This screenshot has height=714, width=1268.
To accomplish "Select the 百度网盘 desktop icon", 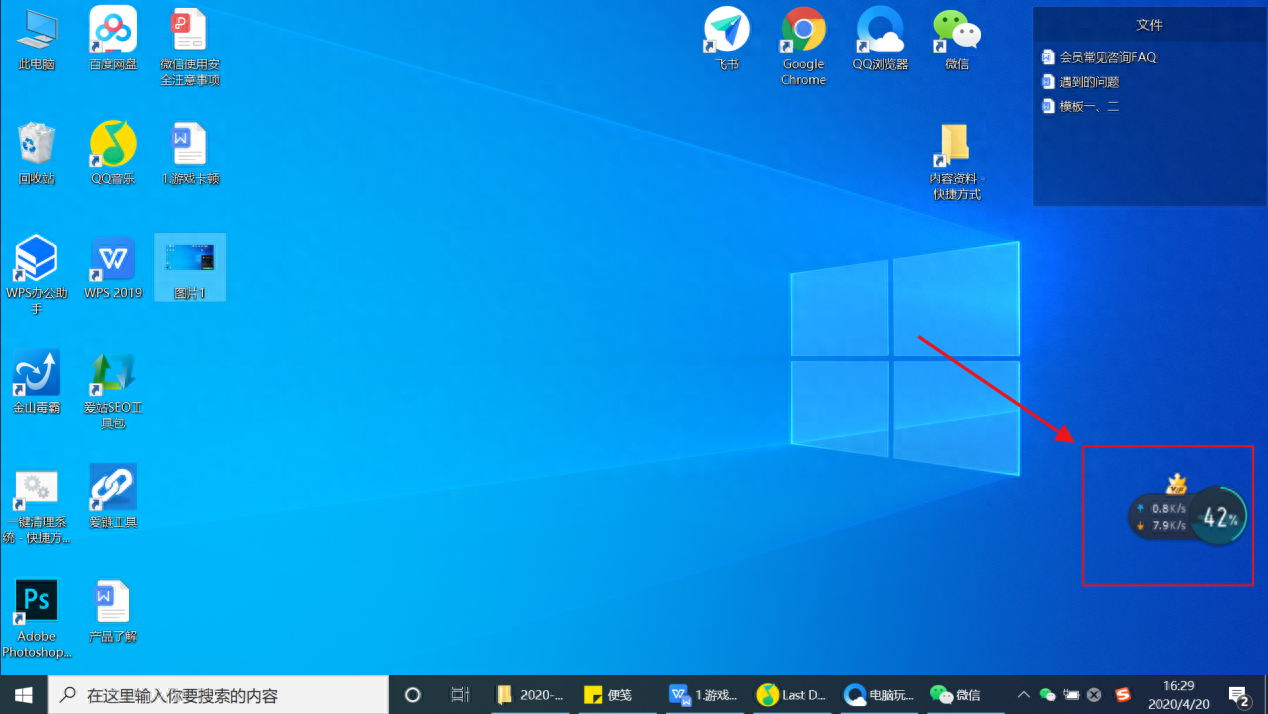I will 113,32.
